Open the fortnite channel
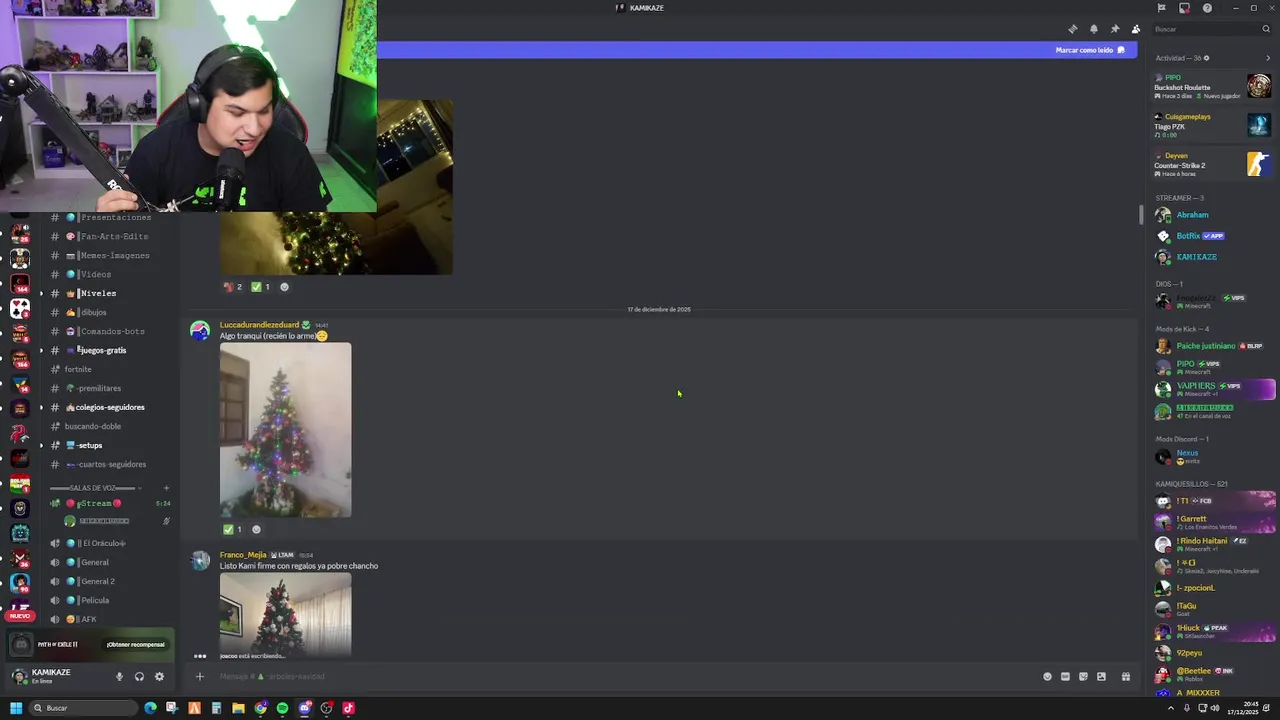 [x=108, y=369]
